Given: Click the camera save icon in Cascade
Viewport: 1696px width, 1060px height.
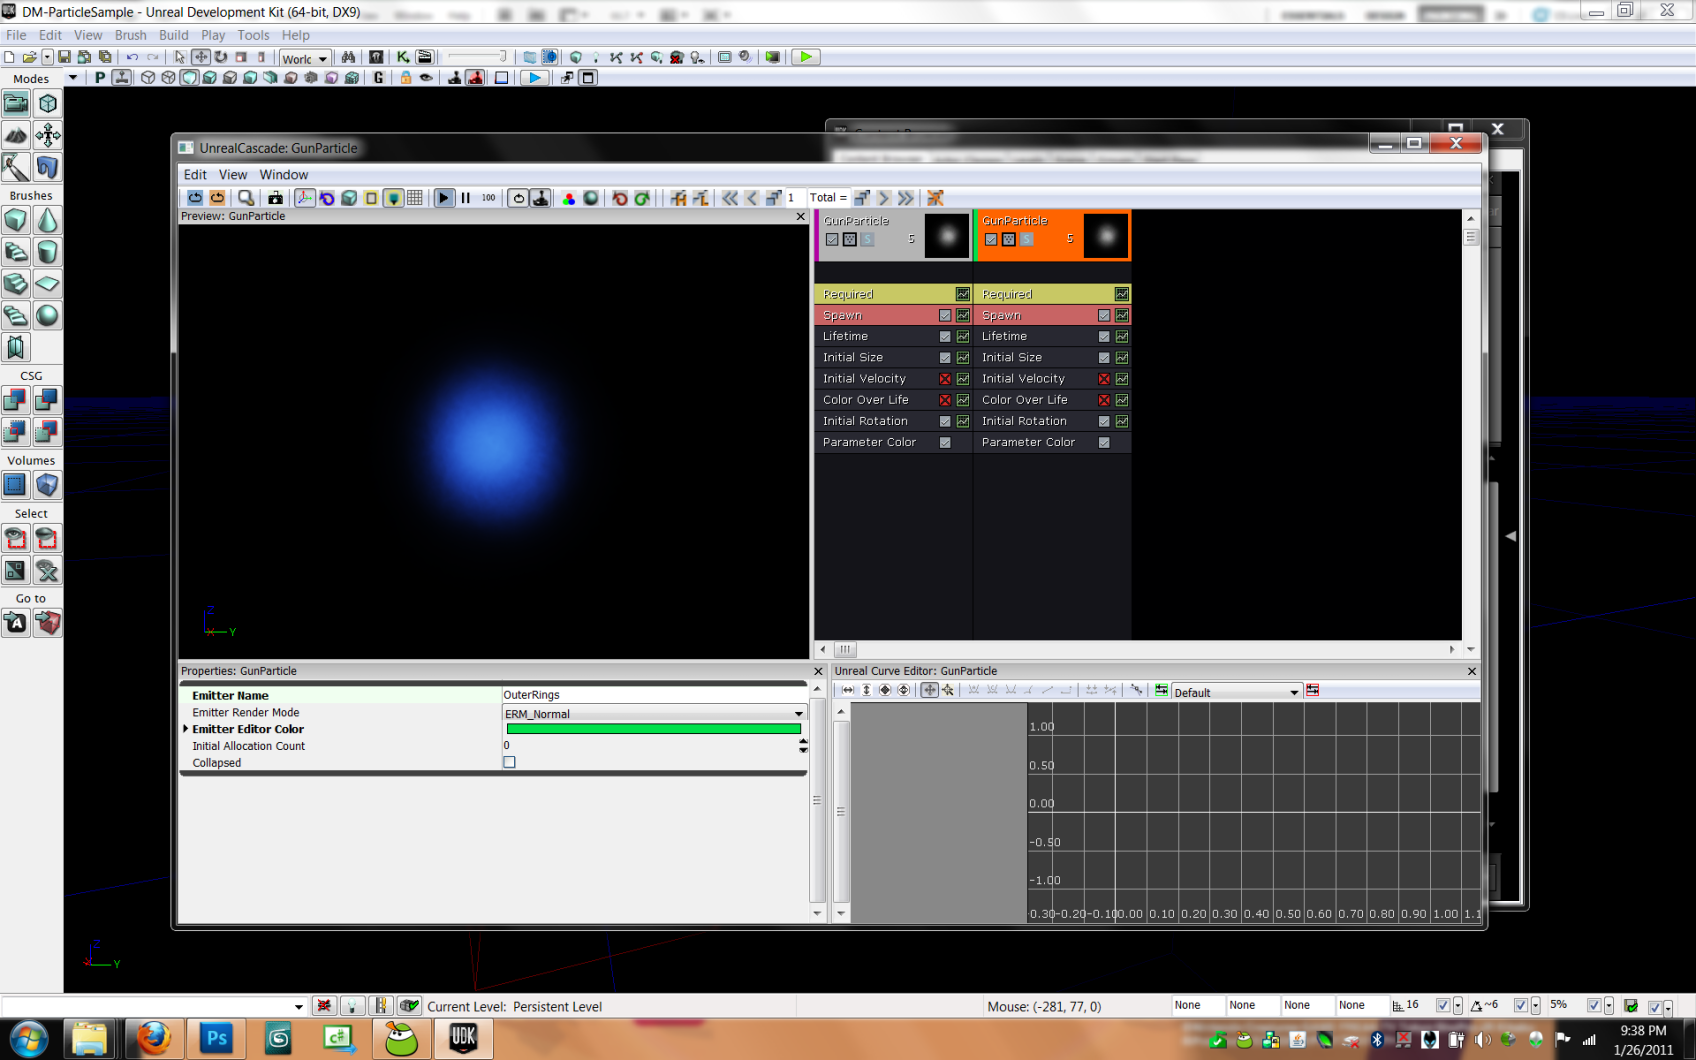Looking at the screenshot, I should 275,198.
